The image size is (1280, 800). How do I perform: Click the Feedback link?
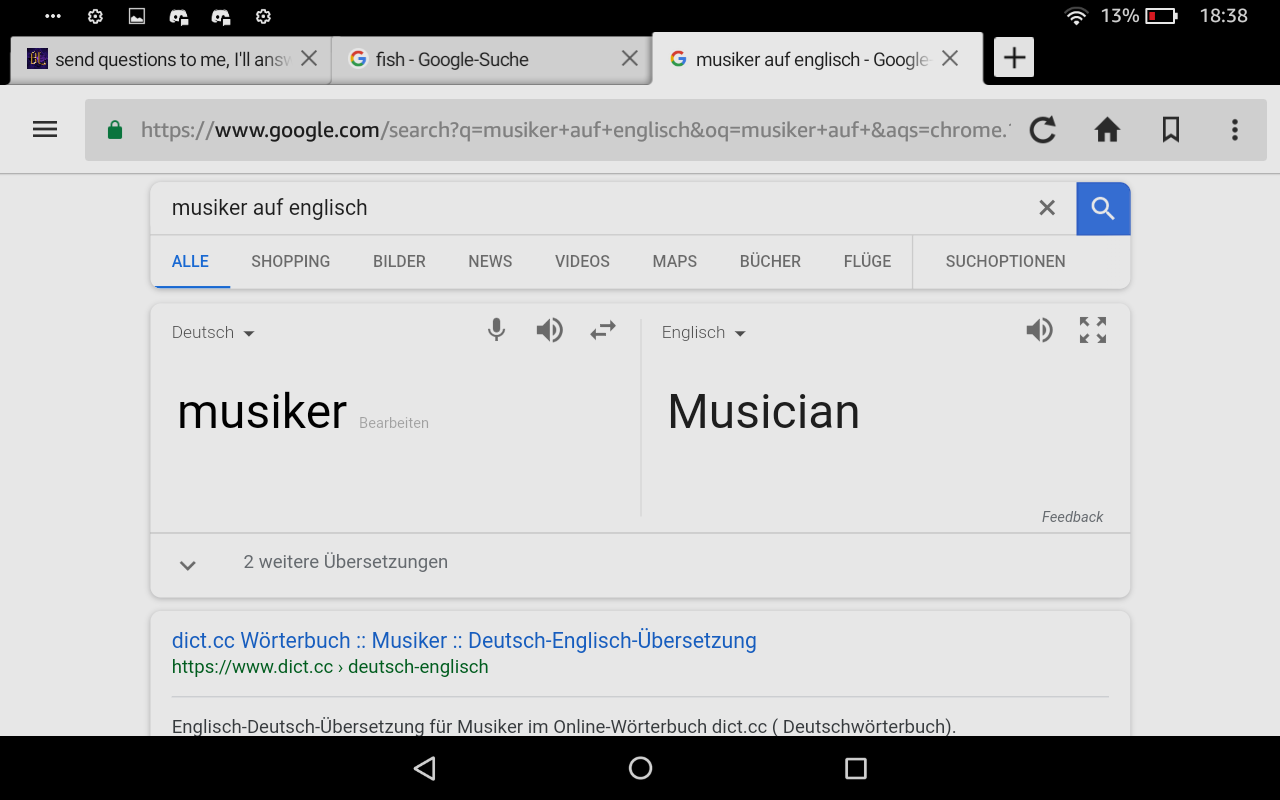point(1072,517)
